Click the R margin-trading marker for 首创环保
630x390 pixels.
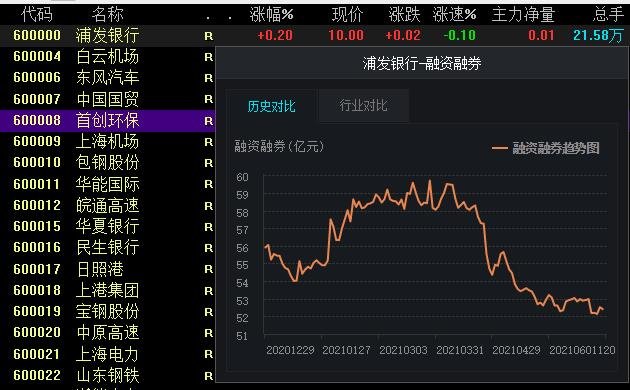click(x=209, y=121)
